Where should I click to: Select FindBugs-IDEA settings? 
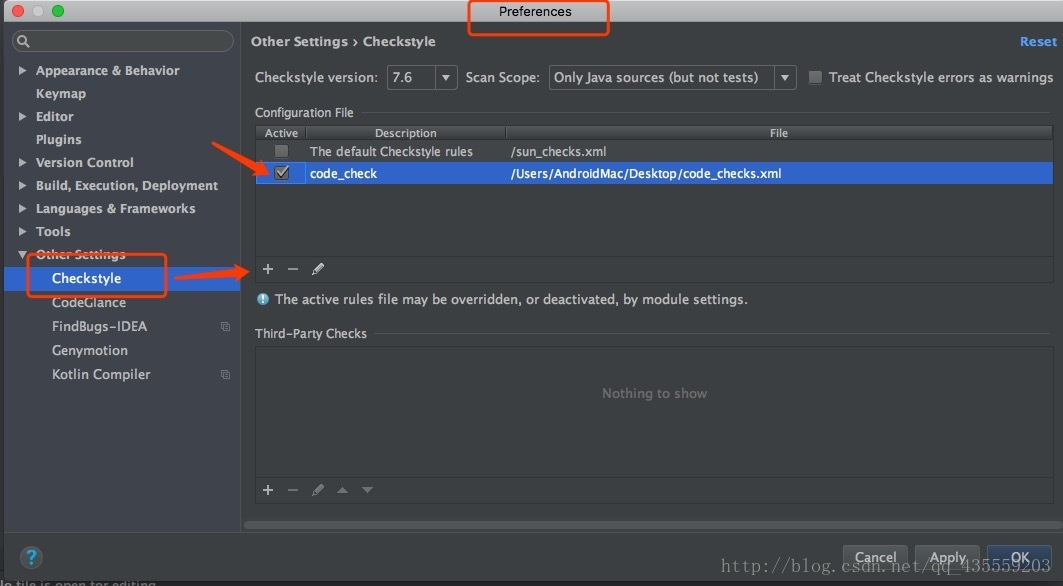(x=99, y=326)
